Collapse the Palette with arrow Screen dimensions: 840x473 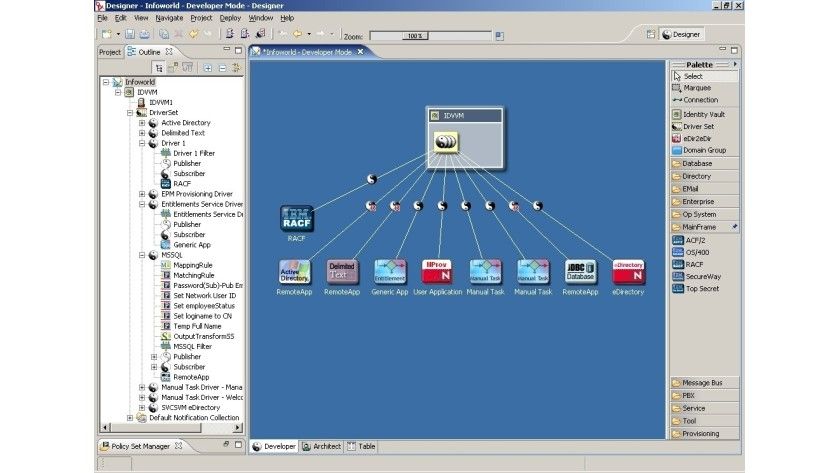click(x=735, y=64)
